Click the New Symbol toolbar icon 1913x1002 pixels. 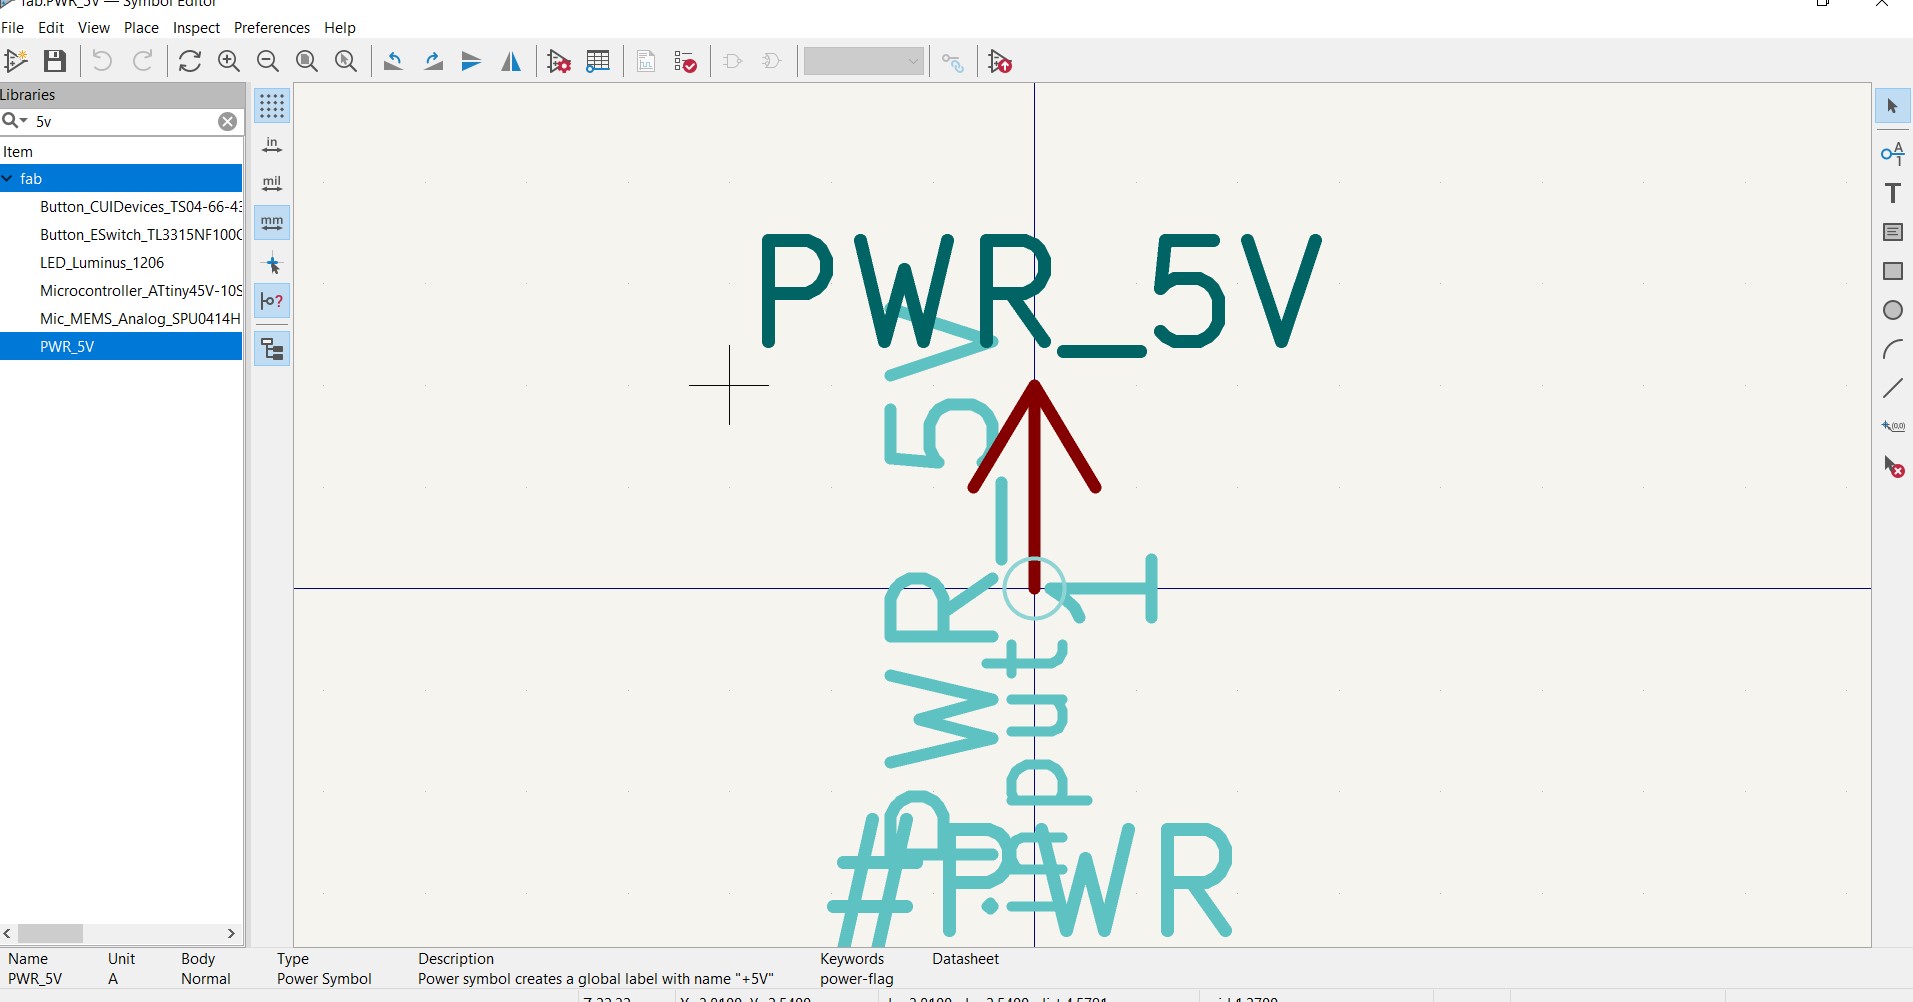16,61
